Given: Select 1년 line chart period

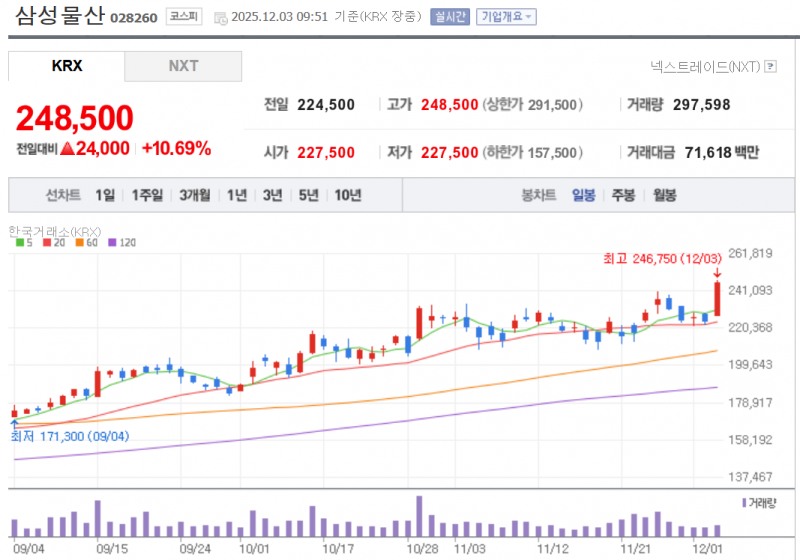Looking at the screenshot, I should (x=237, y=195).
